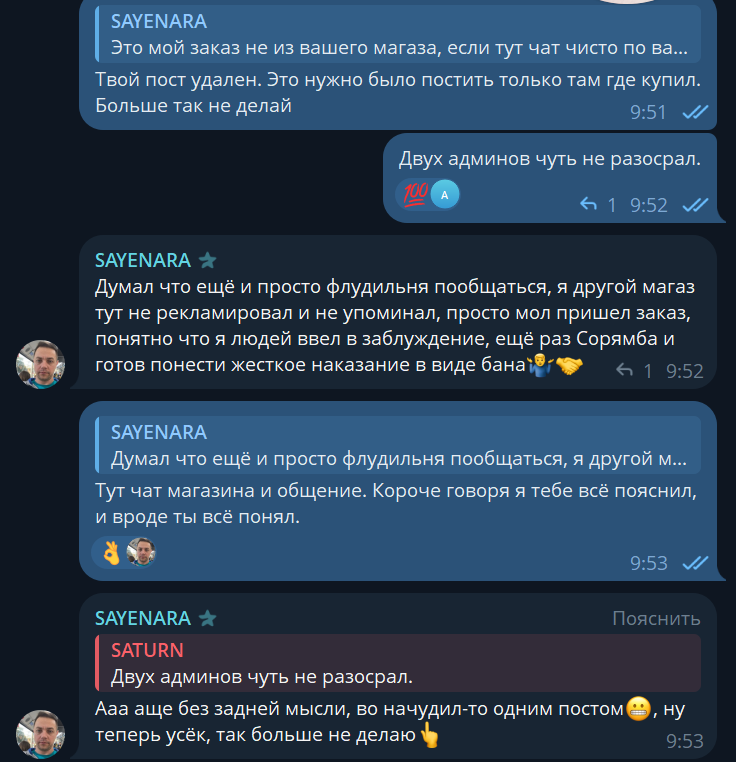The image size is (736, 762).
Task: Click the 100 emoji reaction
Action: (x=415, y=194)
